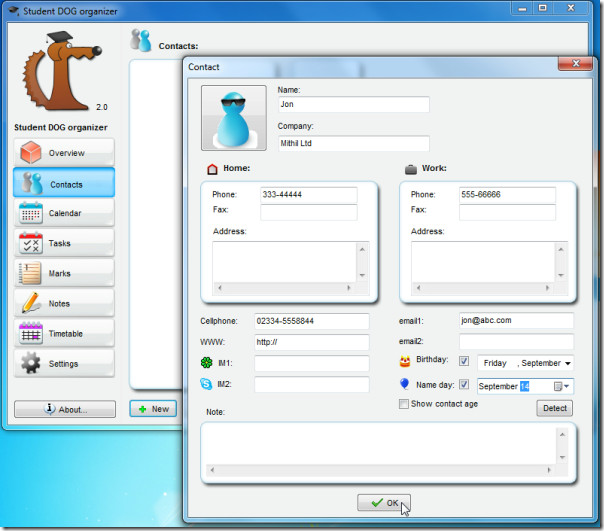This screenshot has height=531, width=604.
Task: Maximize the Student DOG organizer window
Action: click(x=542, y=8)
